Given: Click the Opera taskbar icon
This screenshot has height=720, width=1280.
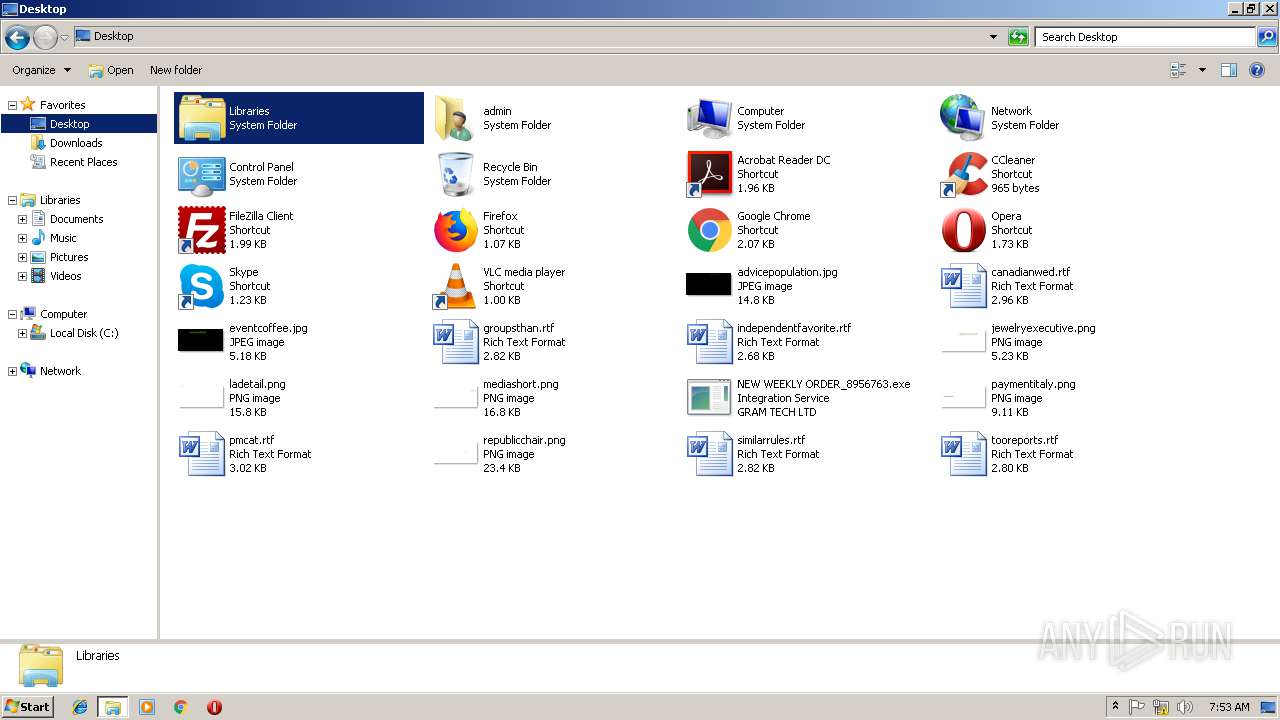Looking at the screenshot, I should pos(214,707).
